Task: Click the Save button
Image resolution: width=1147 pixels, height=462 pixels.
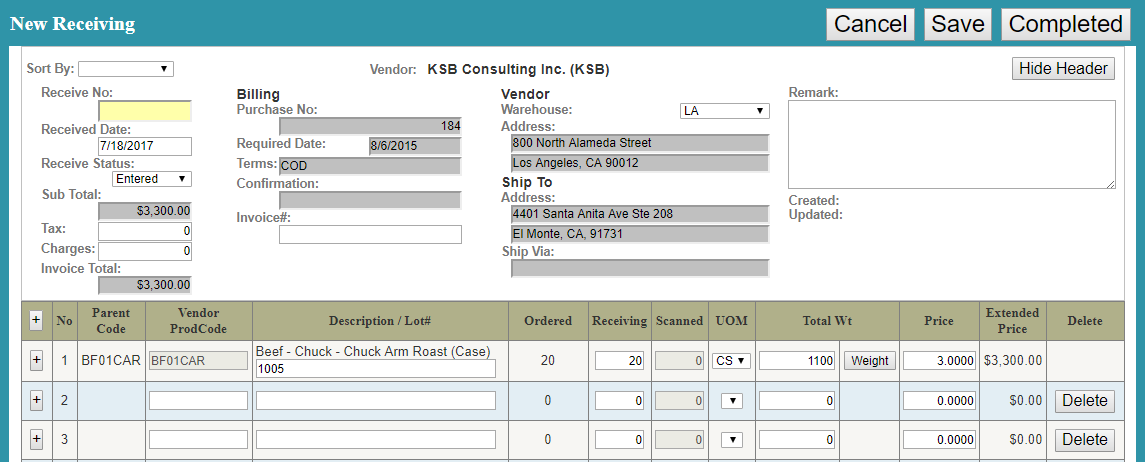Action: point(958,24)
